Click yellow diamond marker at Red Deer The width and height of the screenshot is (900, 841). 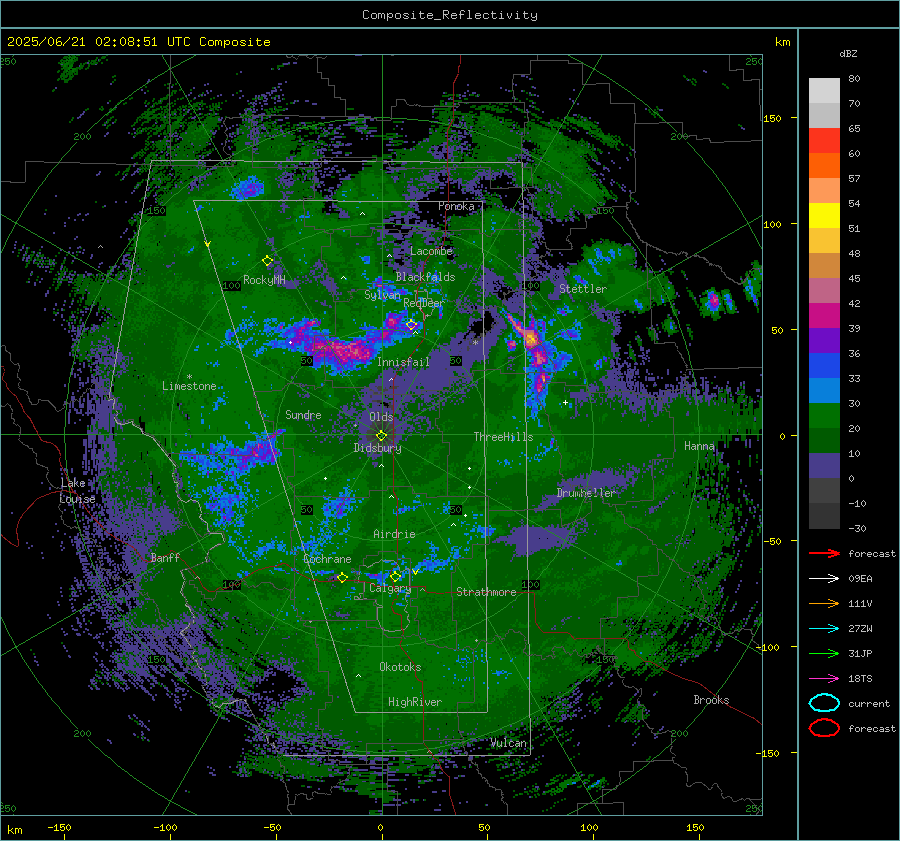412,325
